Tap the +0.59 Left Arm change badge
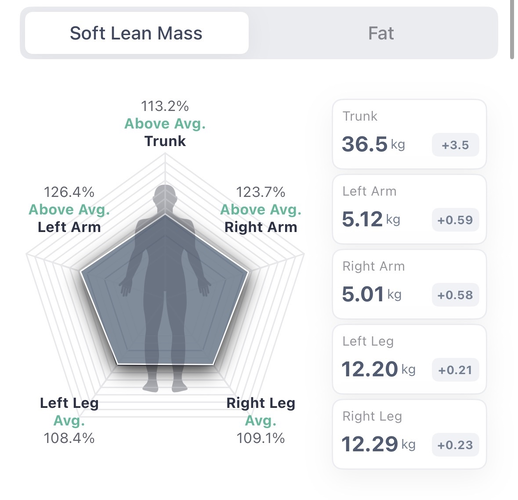 pyautogui.click(x=455, y=220)
